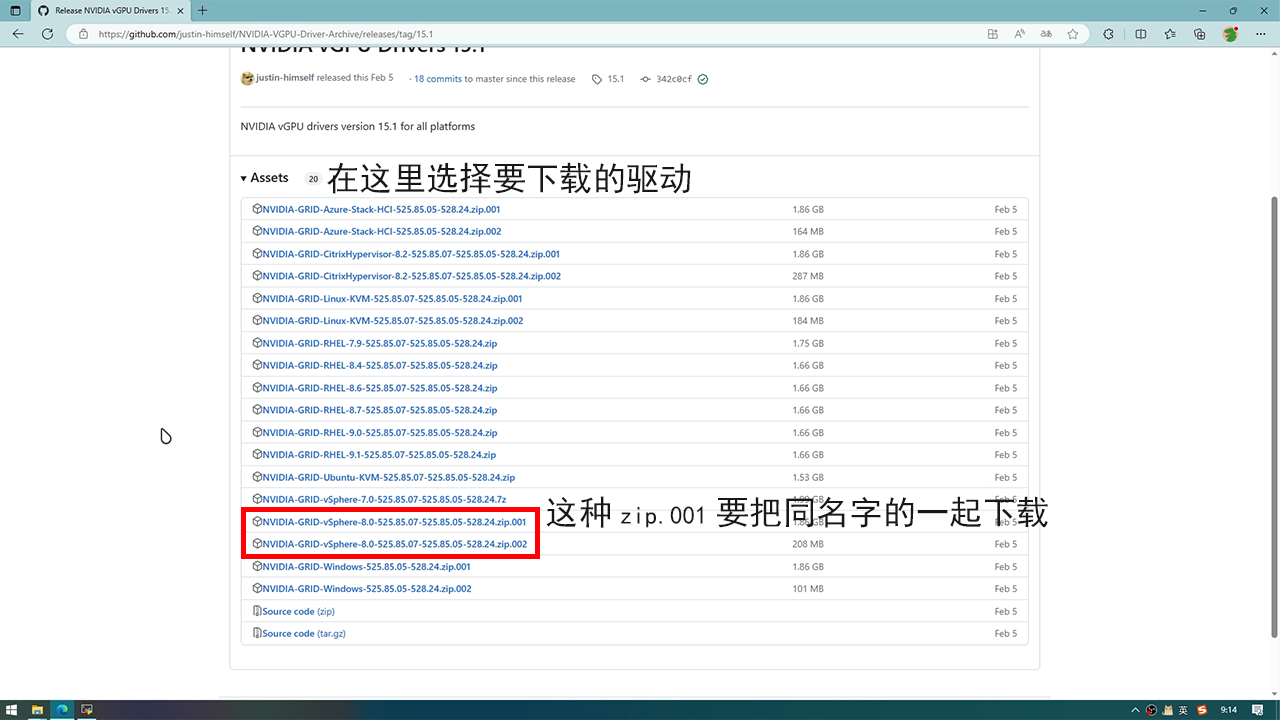Open the Windows Start menu

point(12,710)
